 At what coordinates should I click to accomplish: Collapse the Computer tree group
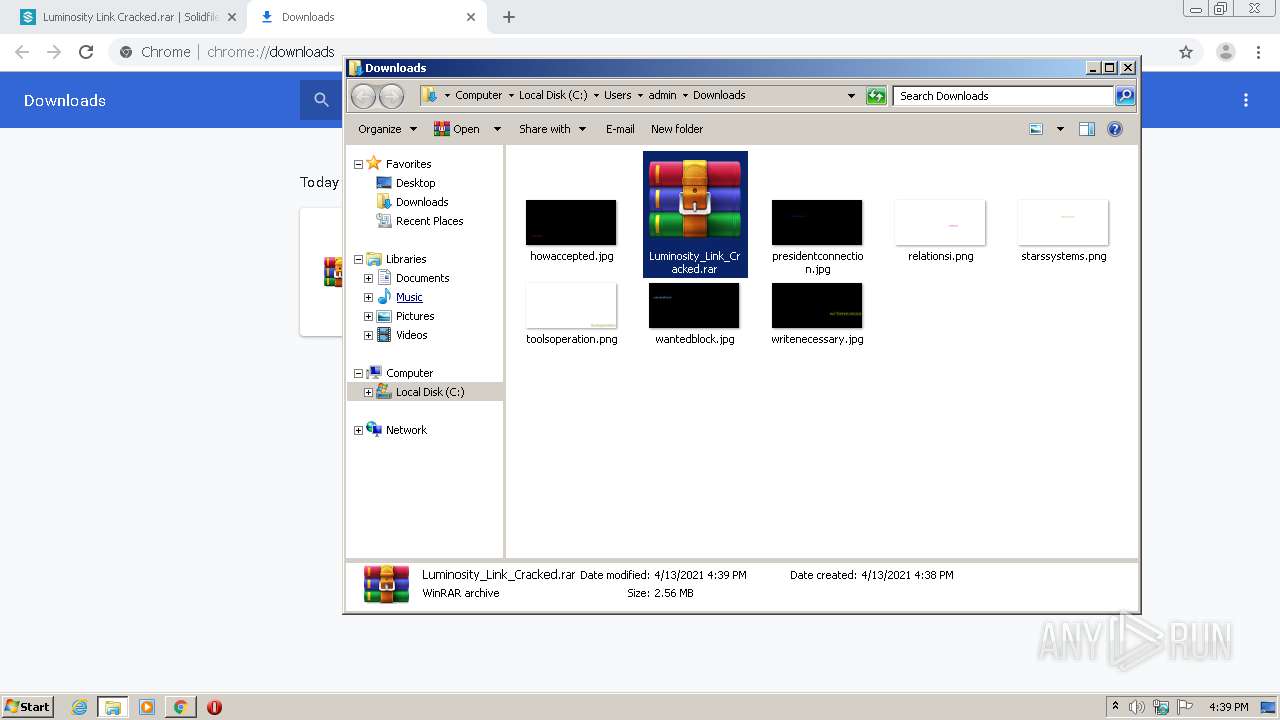click(358, 373)
